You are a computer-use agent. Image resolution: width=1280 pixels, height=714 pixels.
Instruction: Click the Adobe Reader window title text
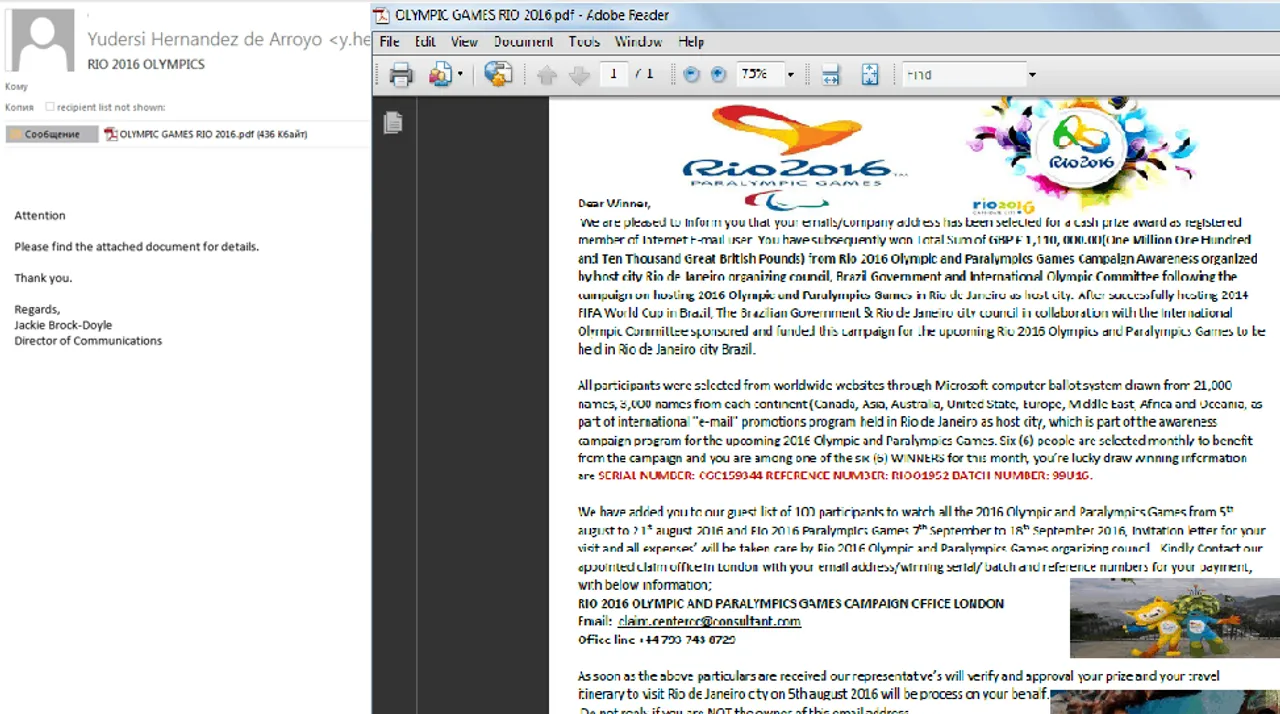(x=532, y=15)
